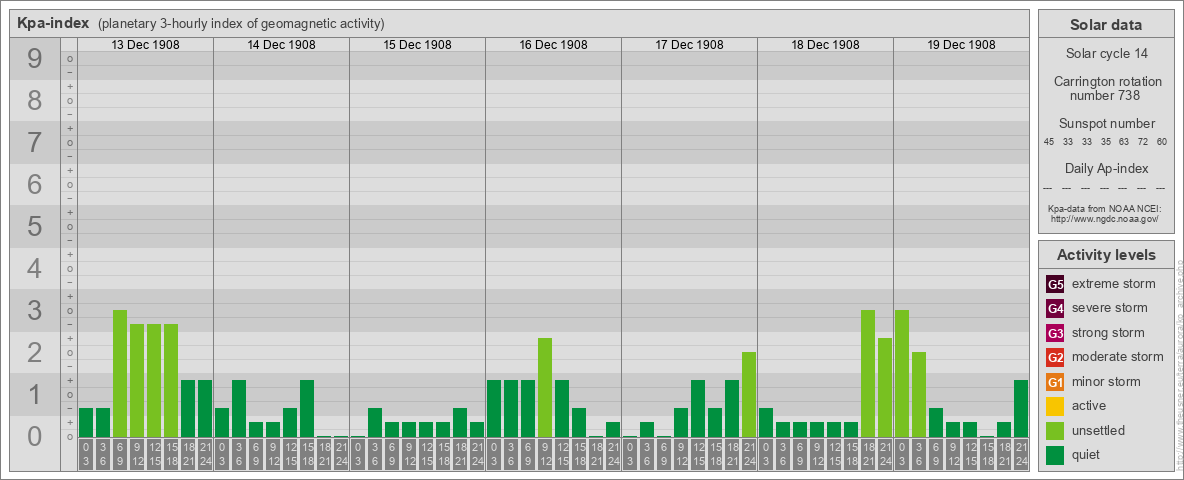Click the Sunspot number label
This screenshot has width=1184, height=480.
click(x=1106, y=124)
